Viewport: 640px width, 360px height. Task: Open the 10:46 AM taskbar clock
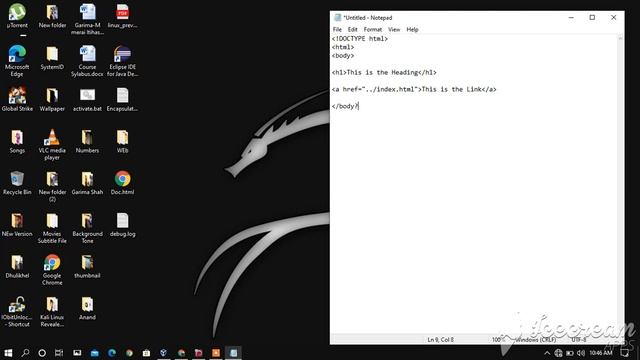tap(600, 353)
